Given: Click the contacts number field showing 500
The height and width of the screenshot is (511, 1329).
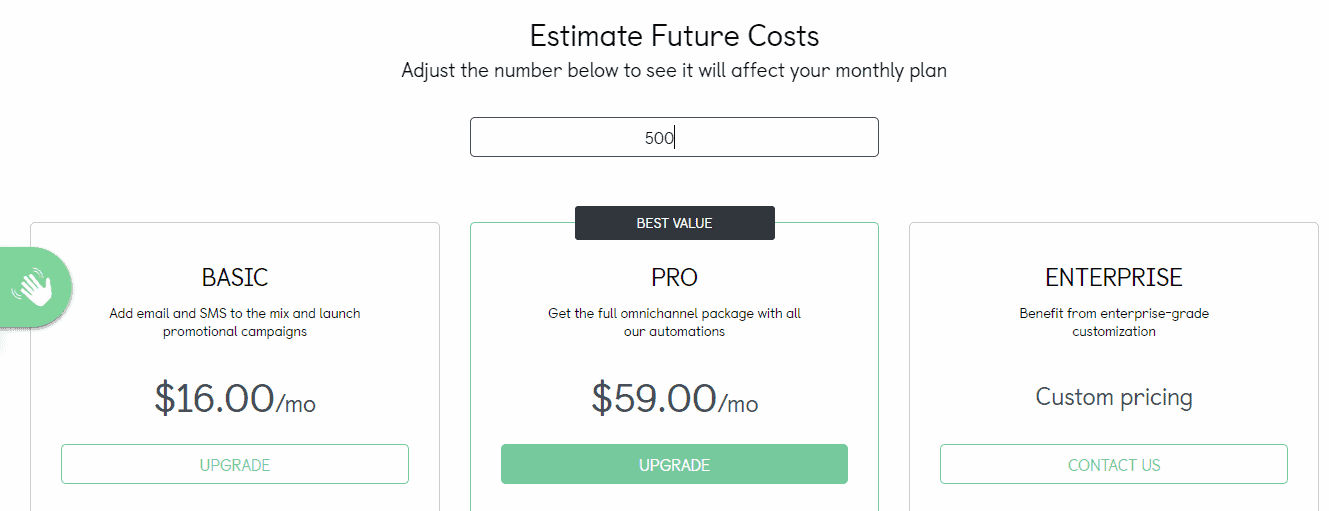Looking at the screenshot, I should [674, 137].
